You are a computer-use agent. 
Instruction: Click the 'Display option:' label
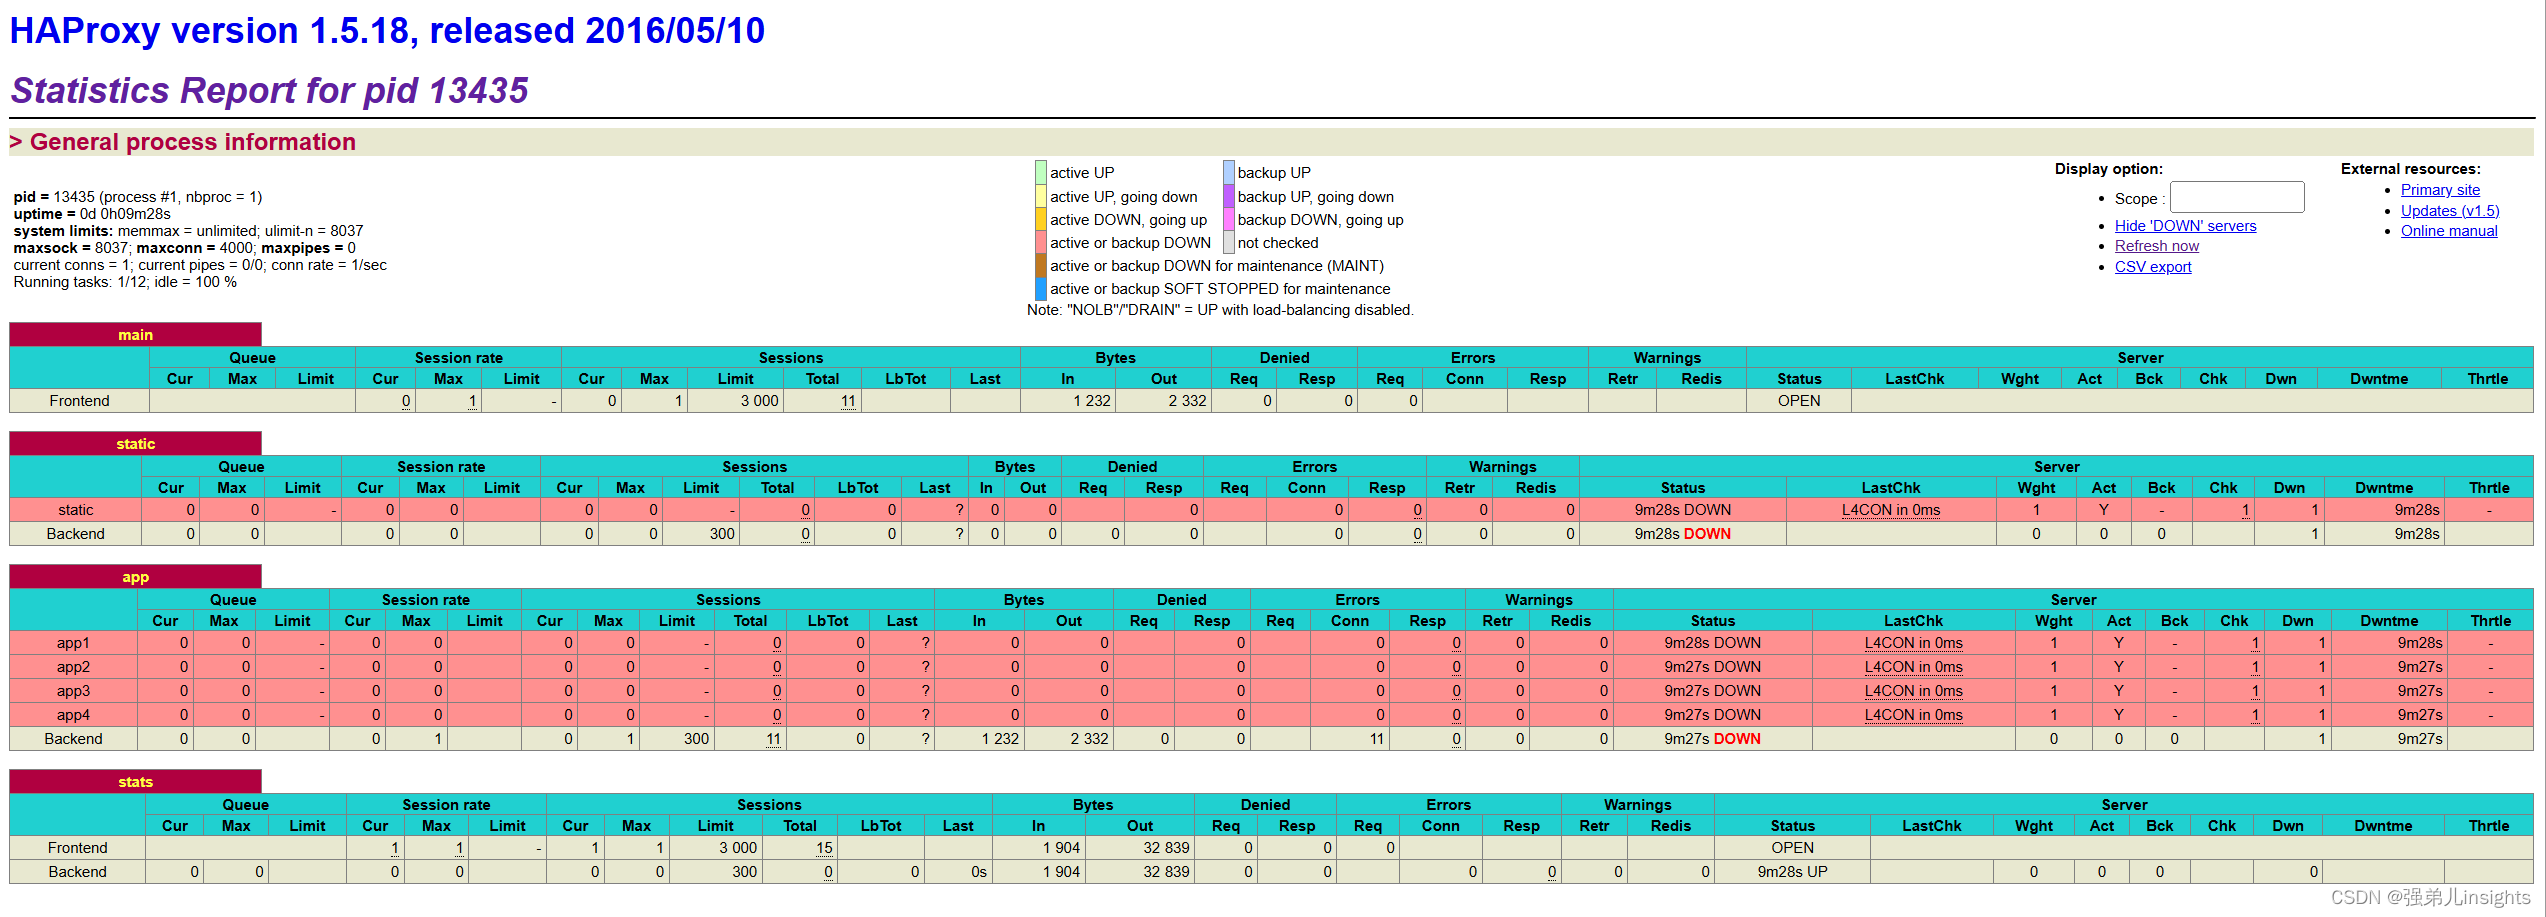pyautogui.click(x=2108, y=169)
